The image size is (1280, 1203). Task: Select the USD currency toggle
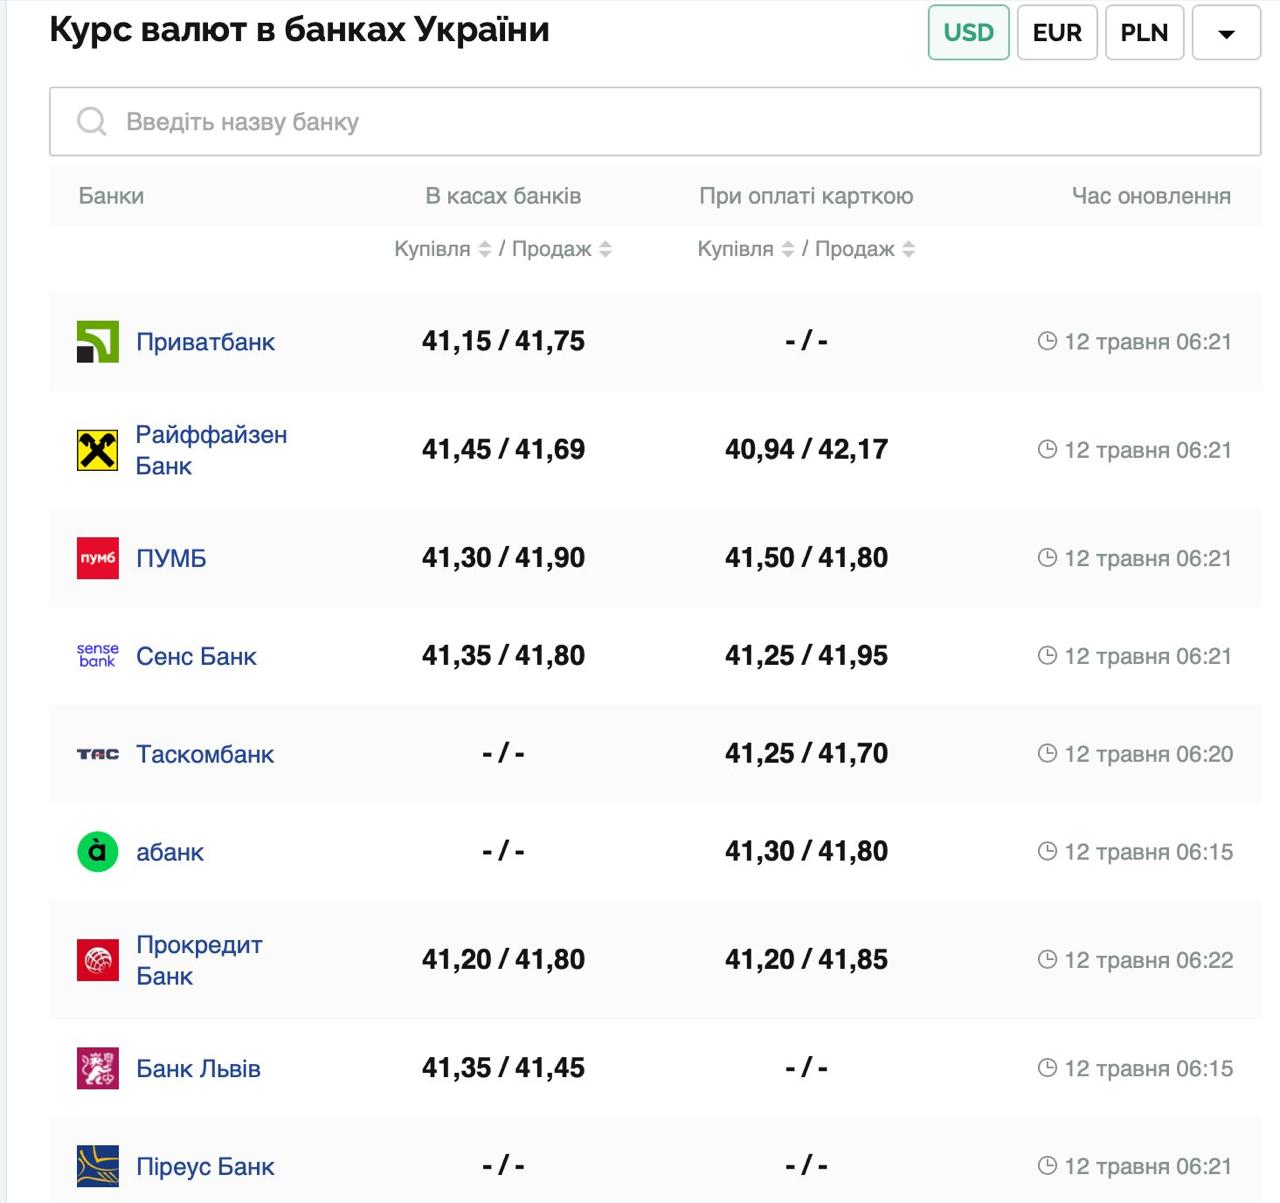(968, 33)
